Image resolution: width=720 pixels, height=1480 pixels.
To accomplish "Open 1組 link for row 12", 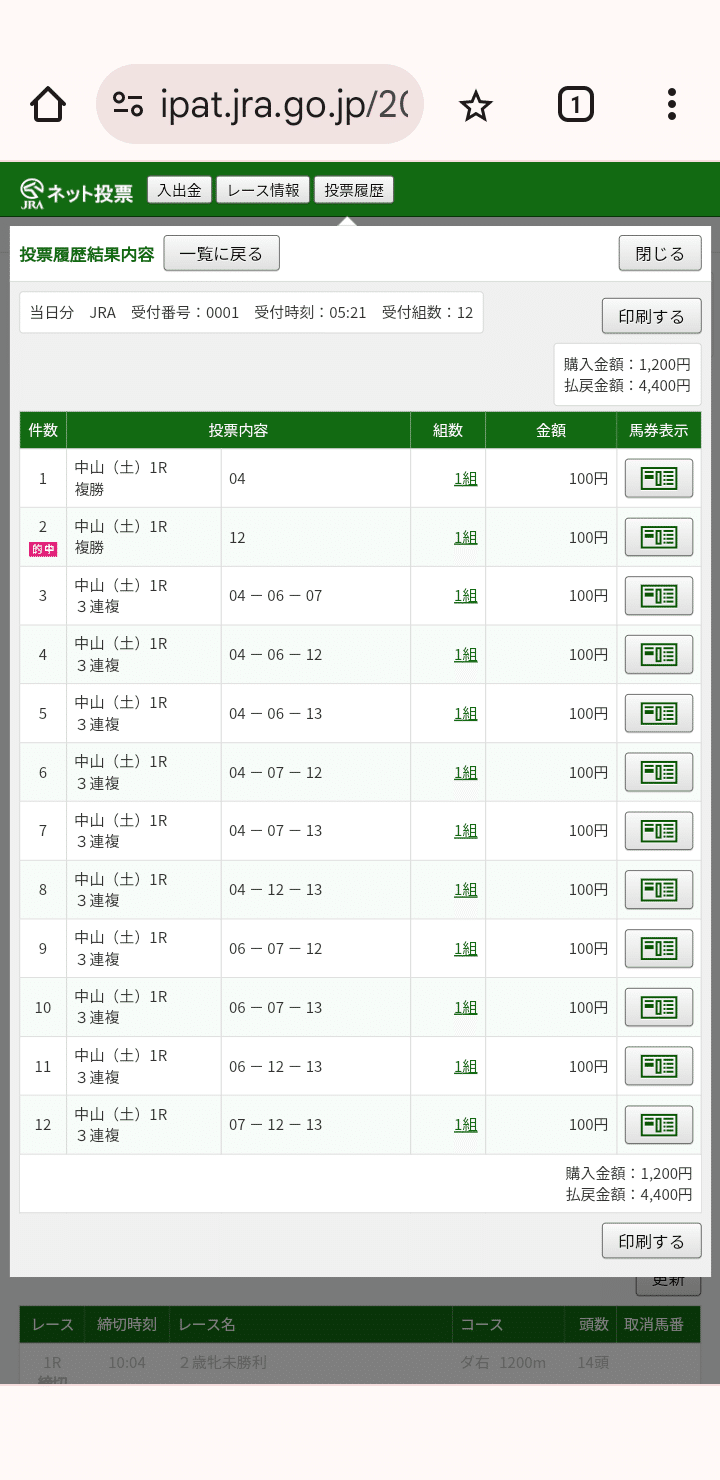I will coord(465,1125).
